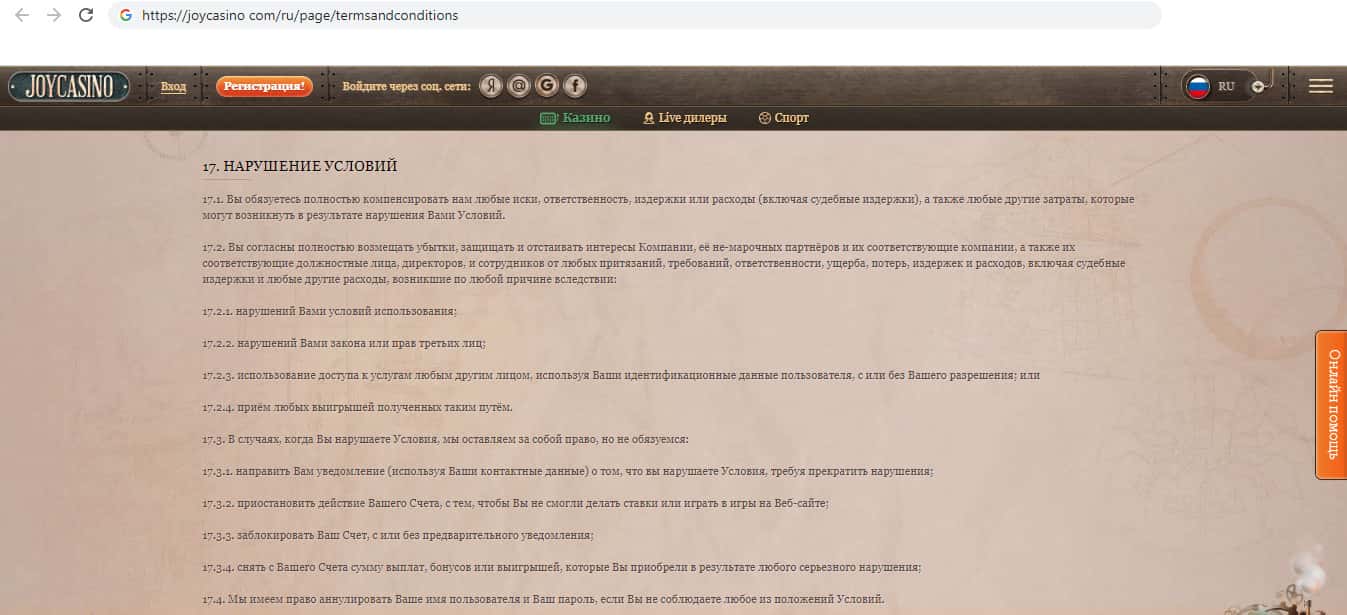The width and height of the screenshot is (1347, 615).
Task: Click line 17.3 В случаях, когда Вы нарушаете
Action: pos(445,439)
